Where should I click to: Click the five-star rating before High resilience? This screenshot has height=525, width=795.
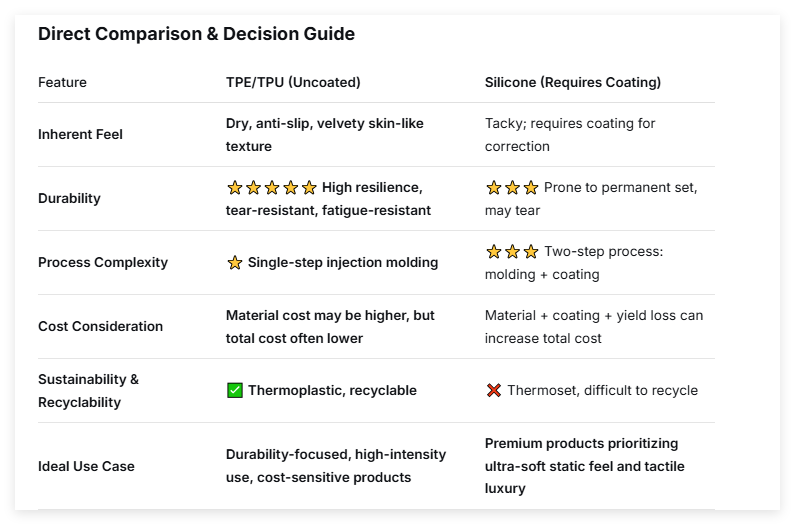tap(272, 188)
